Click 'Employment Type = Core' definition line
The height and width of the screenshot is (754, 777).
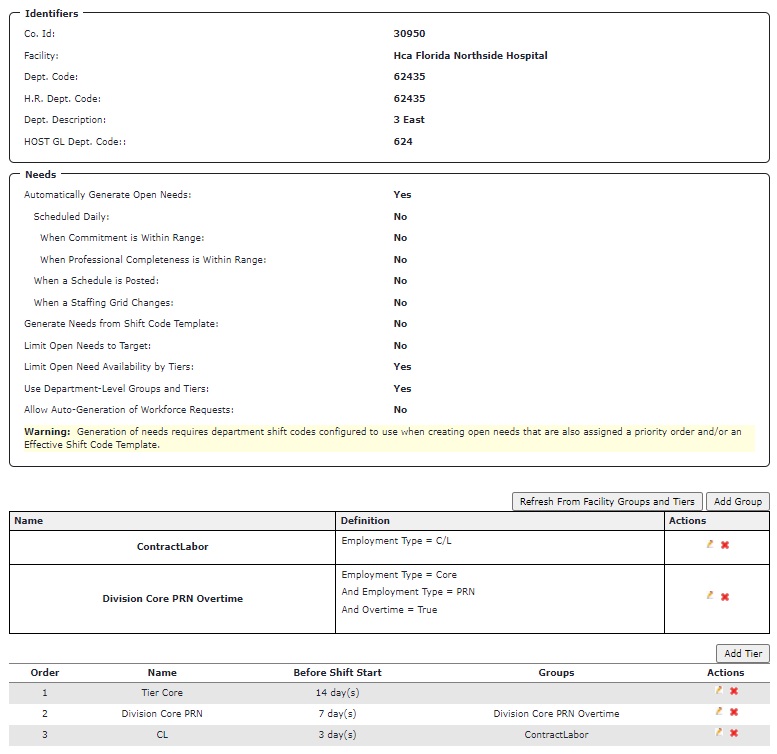399,575
